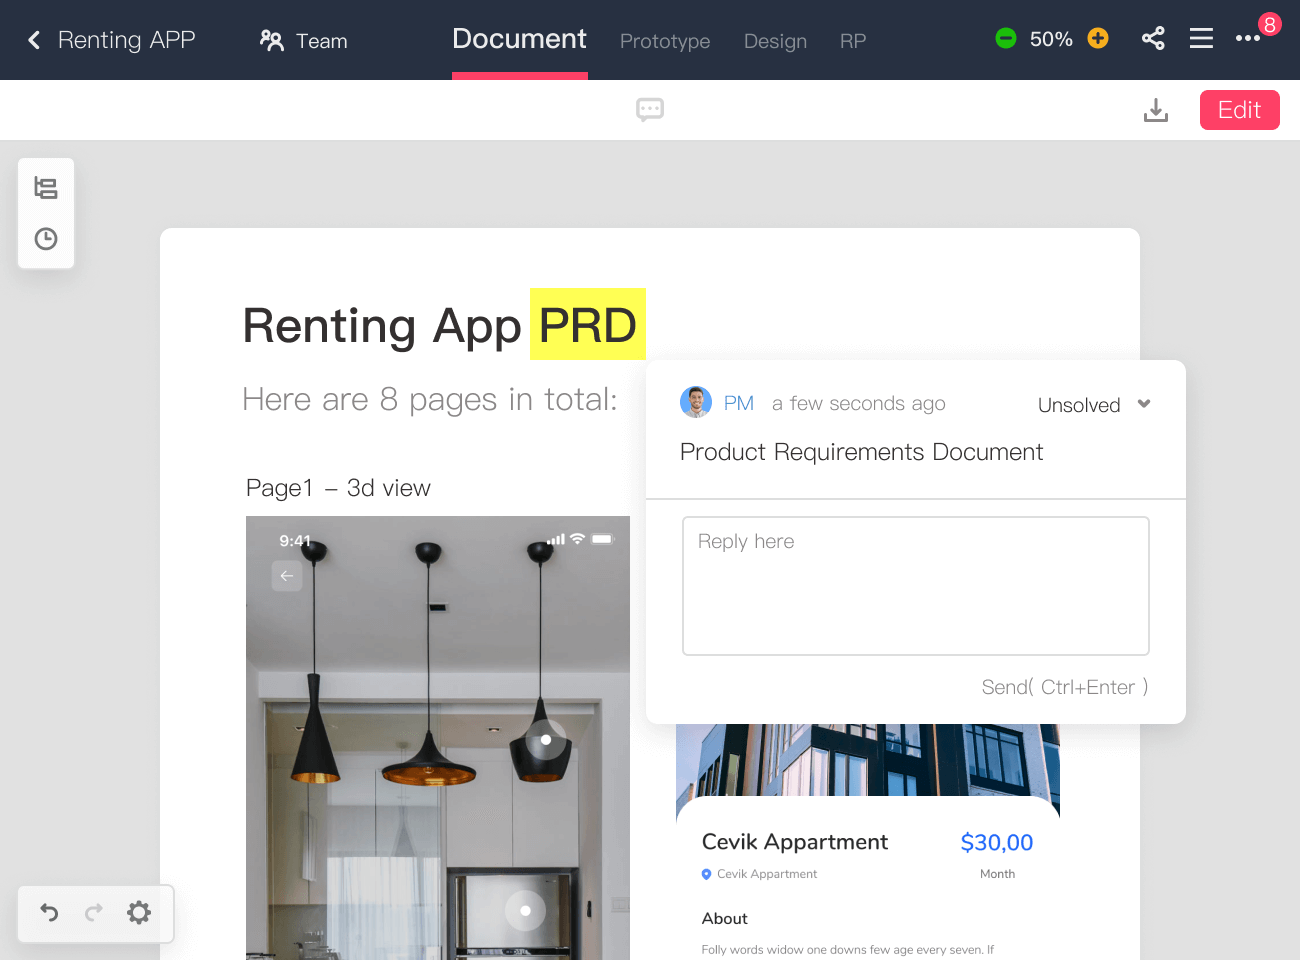Select the highlighted PRD text
1300x960 pixels.
coord(588,325)
